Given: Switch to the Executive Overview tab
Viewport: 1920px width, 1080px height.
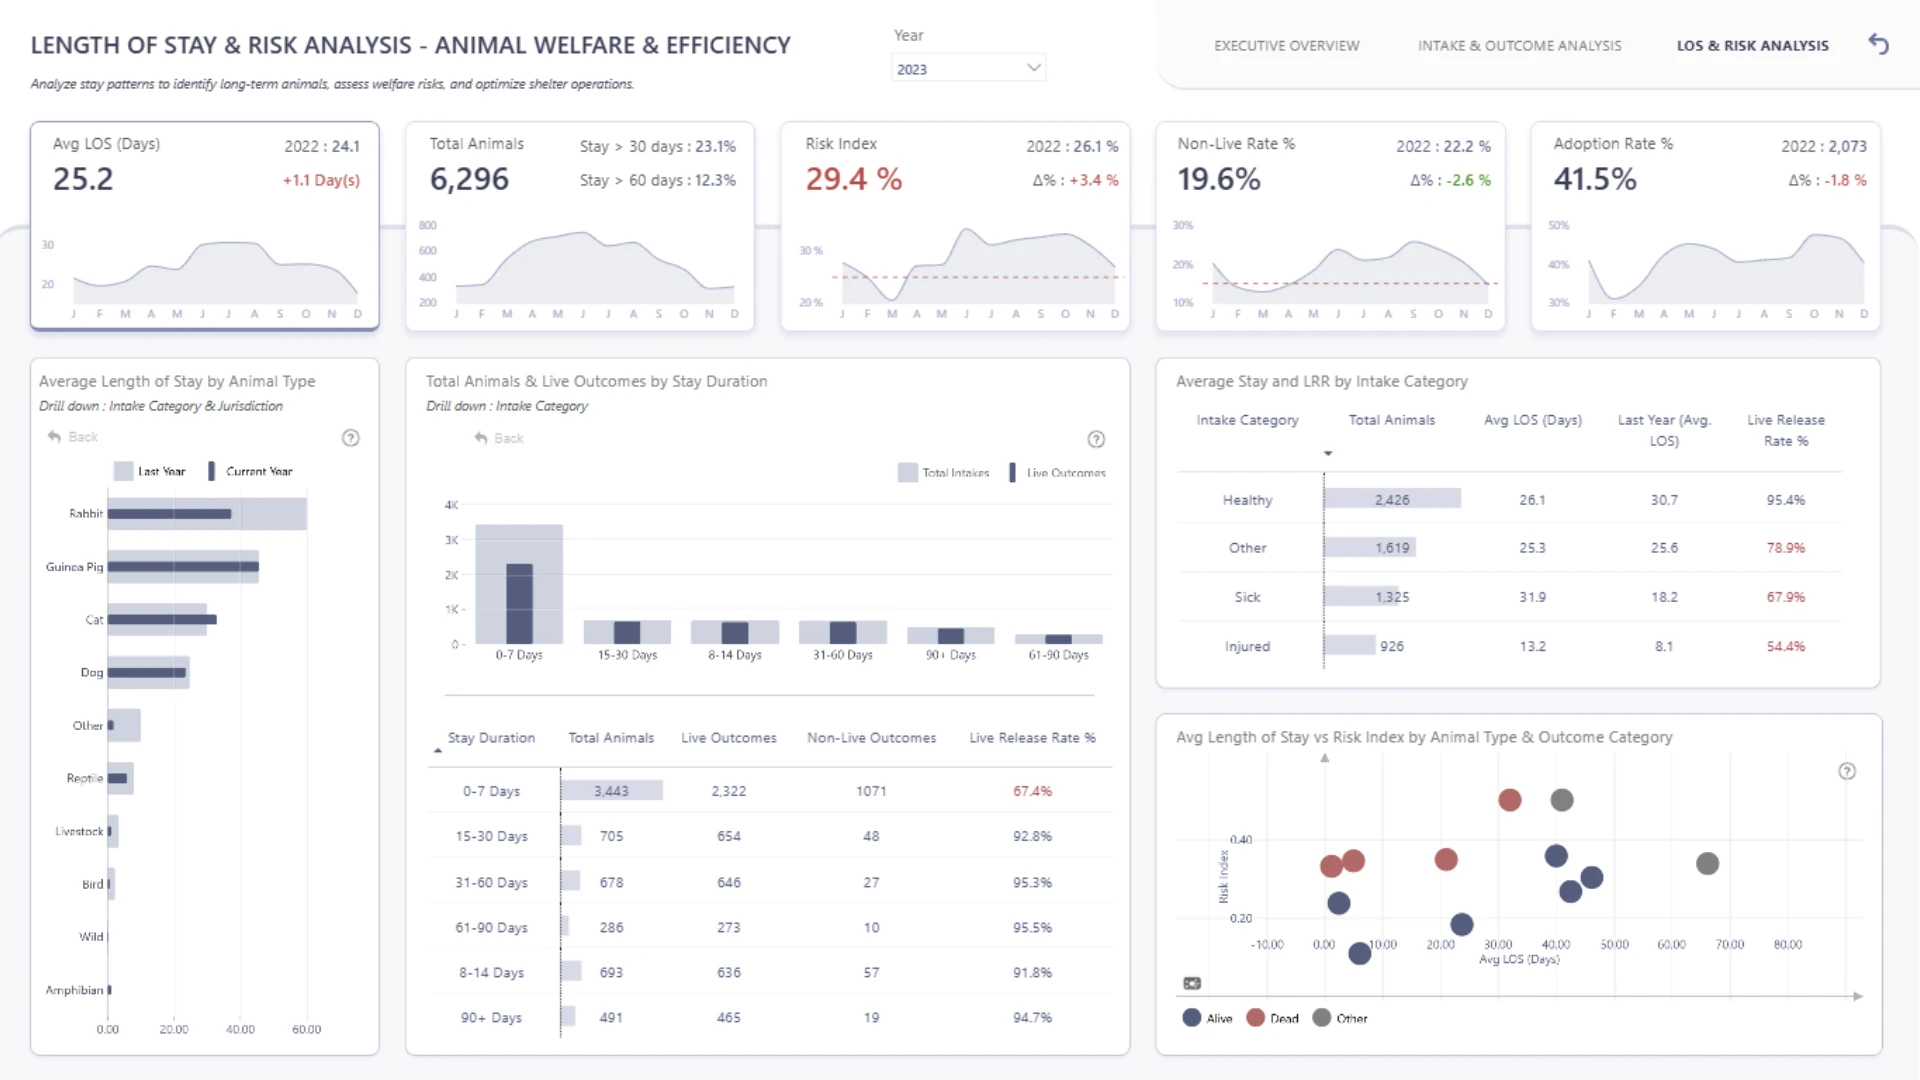Looking at the screenshot, I should coord(1286,46).
